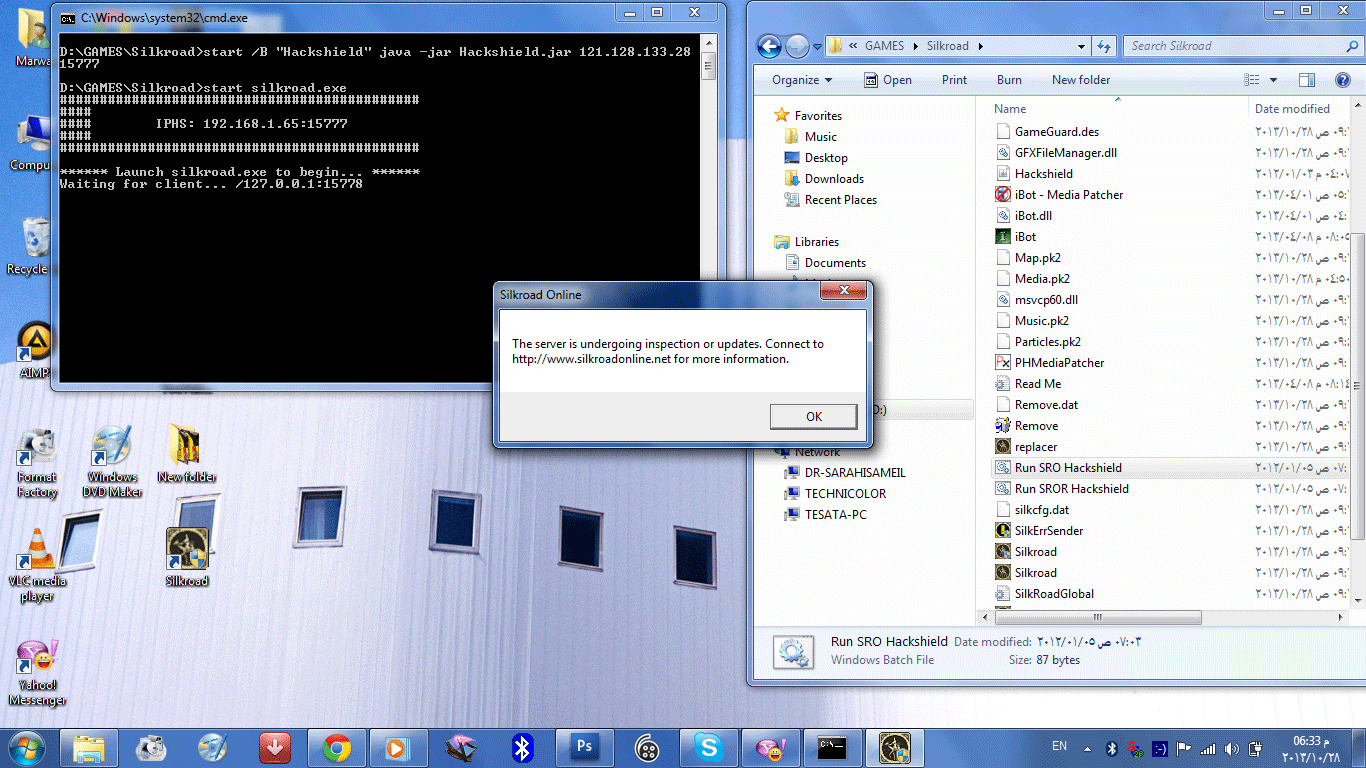Viewport: 1366px width, 768px height.
Task: Select the SilkErrSender file in Explorer
Action: (x=1040, y=530)
